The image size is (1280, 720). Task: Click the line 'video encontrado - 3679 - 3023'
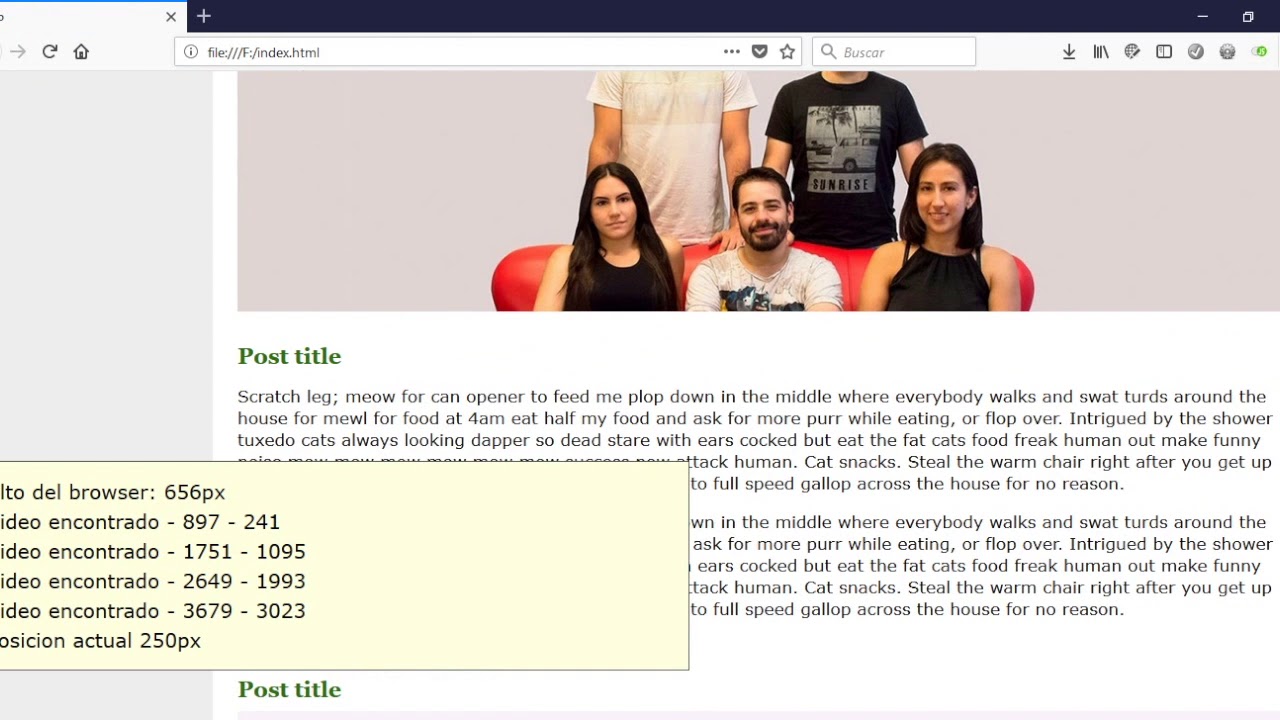point(152,611)
